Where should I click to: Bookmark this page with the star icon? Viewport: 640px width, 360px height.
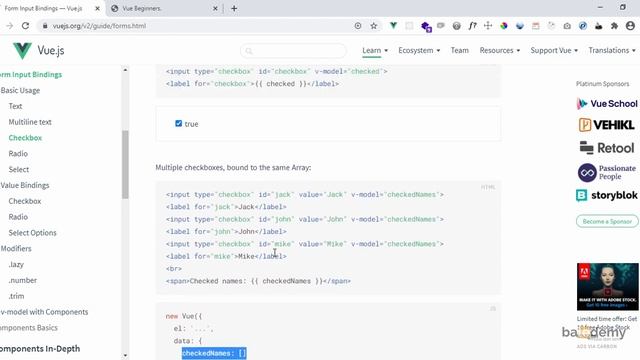pyautogui.click(x=373, y=26)
